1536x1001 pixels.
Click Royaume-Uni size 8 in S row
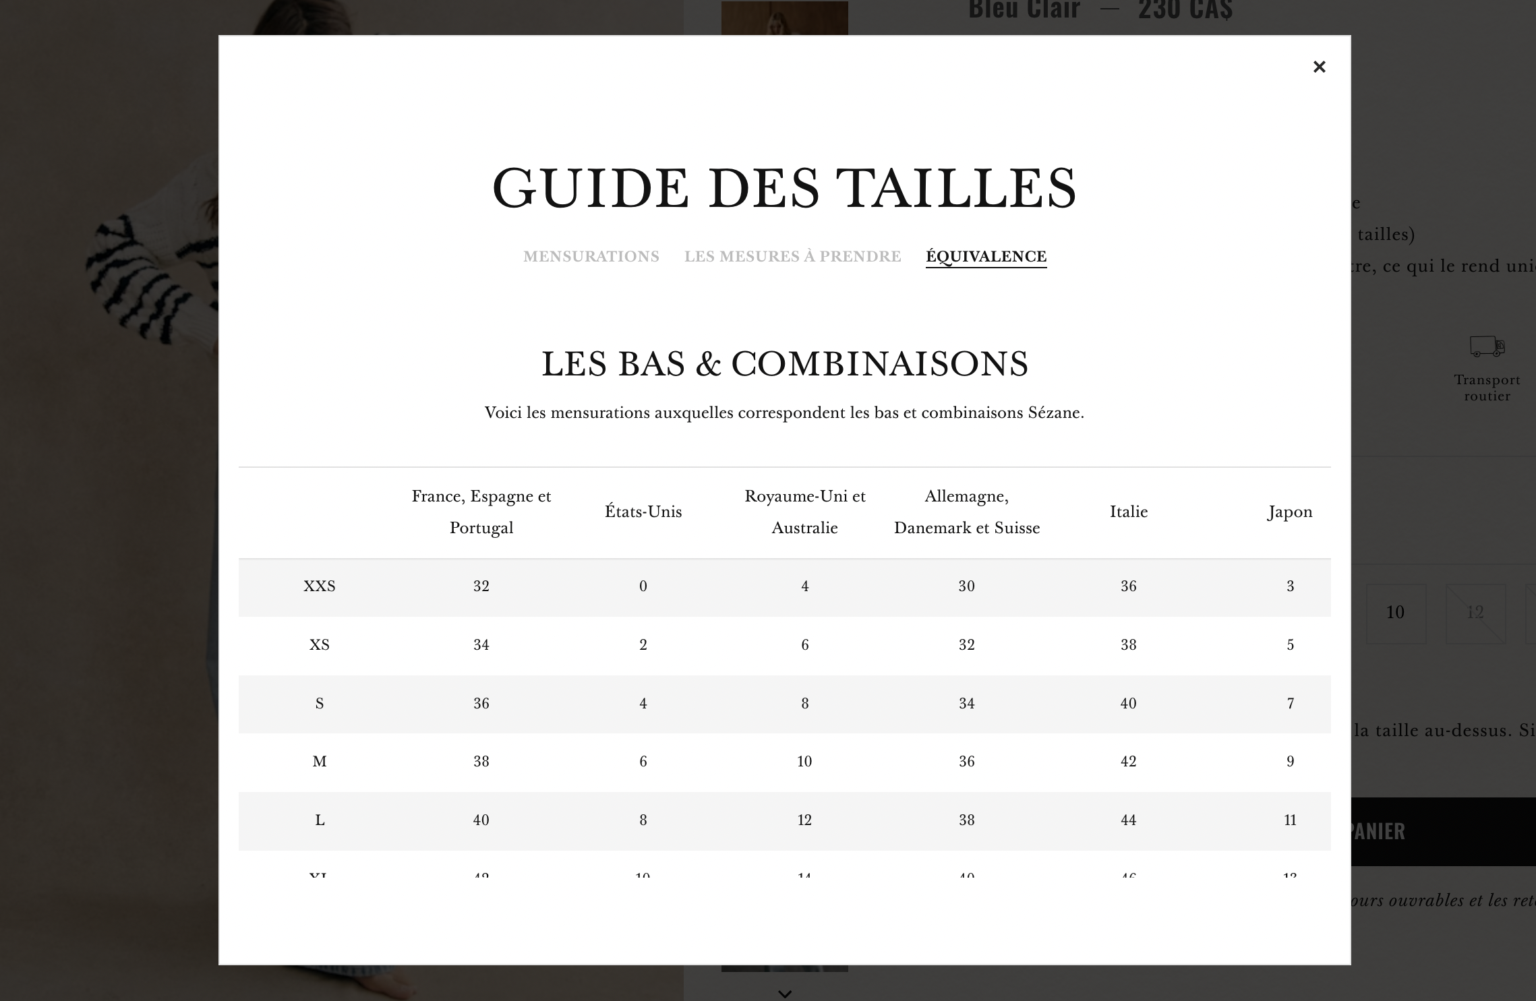coord(805,704)
